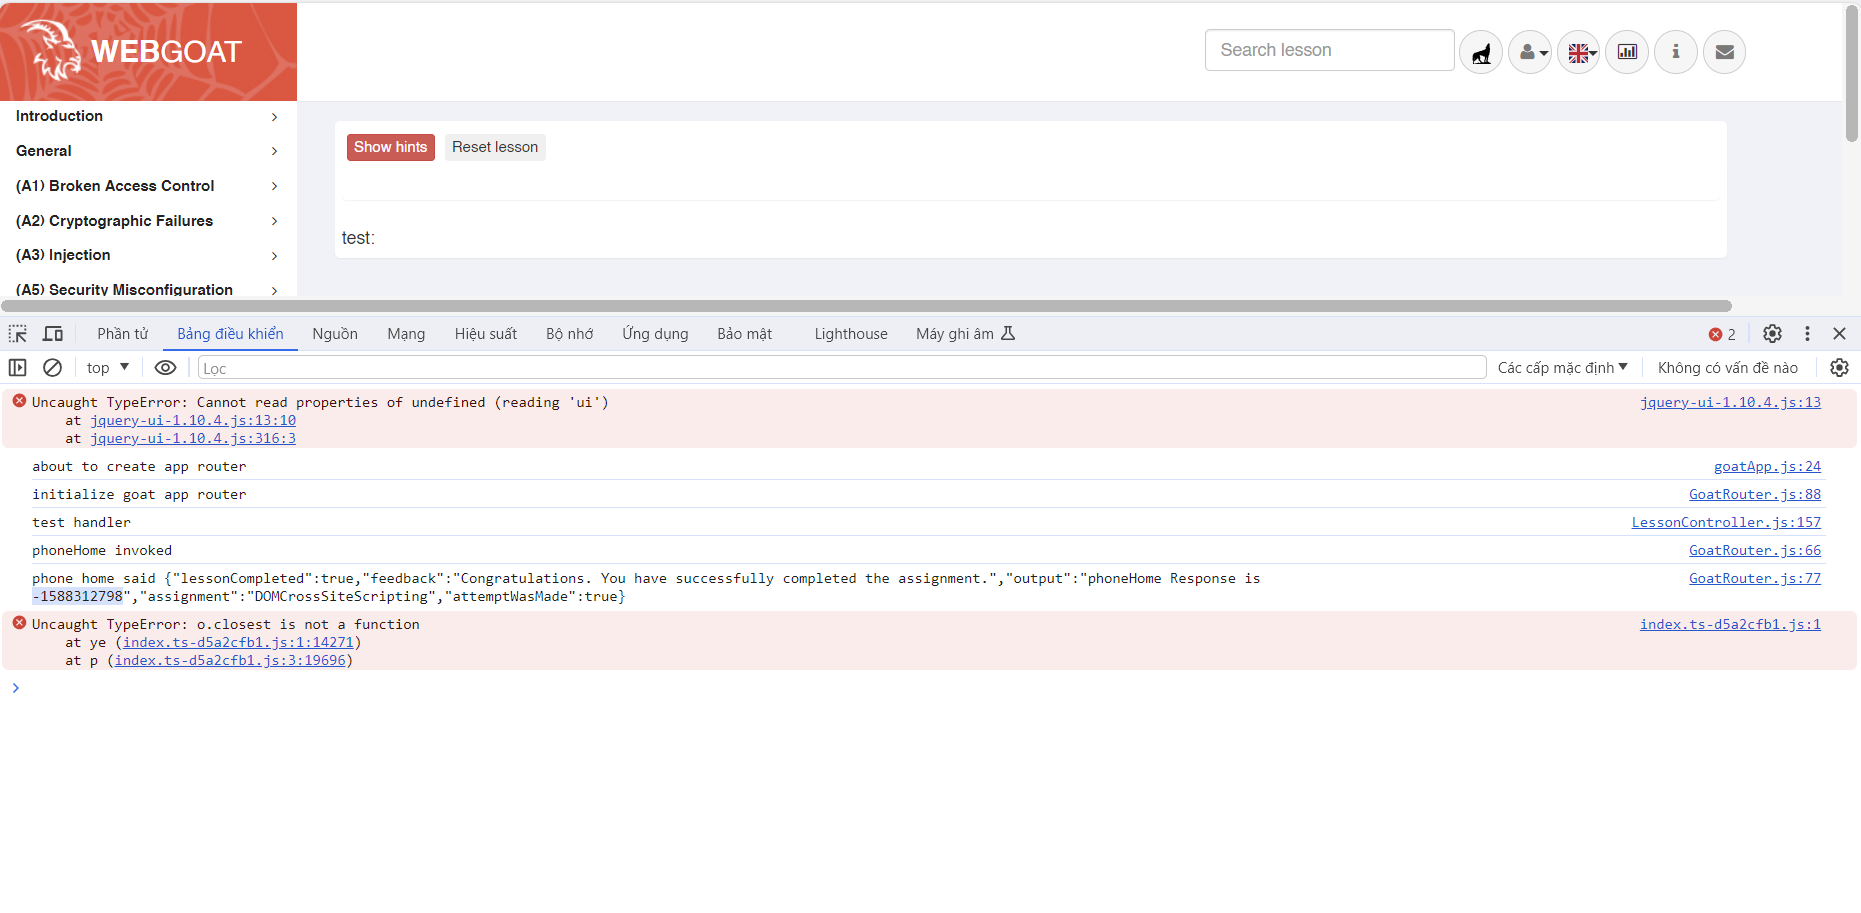The width and height of the screenshot is (1861, 913).
Task: Click the red error icon on jquery TypeError
Action: [19, 401]
